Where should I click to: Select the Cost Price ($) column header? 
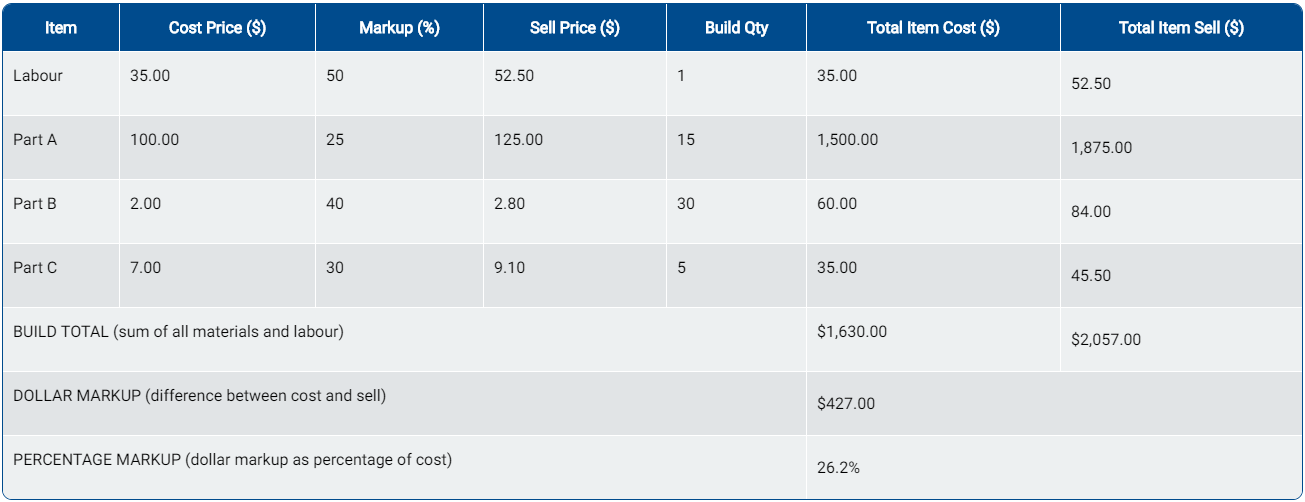coord(217,28)
